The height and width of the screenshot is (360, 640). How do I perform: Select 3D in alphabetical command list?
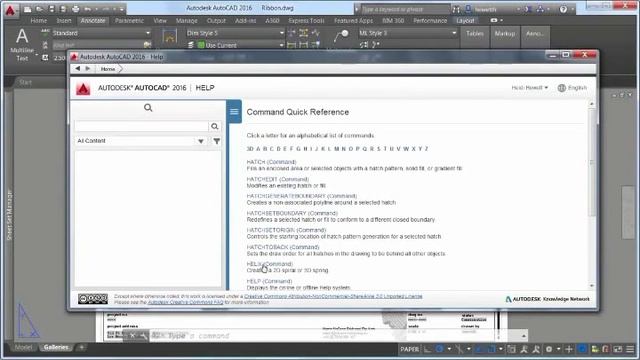[x=250, y=149]
